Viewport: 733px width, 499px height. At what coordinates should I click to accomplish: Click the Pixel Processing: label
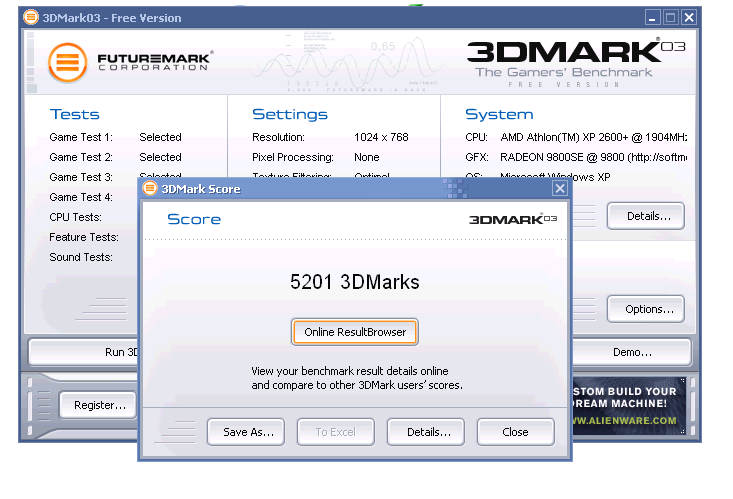pos(293,157)
